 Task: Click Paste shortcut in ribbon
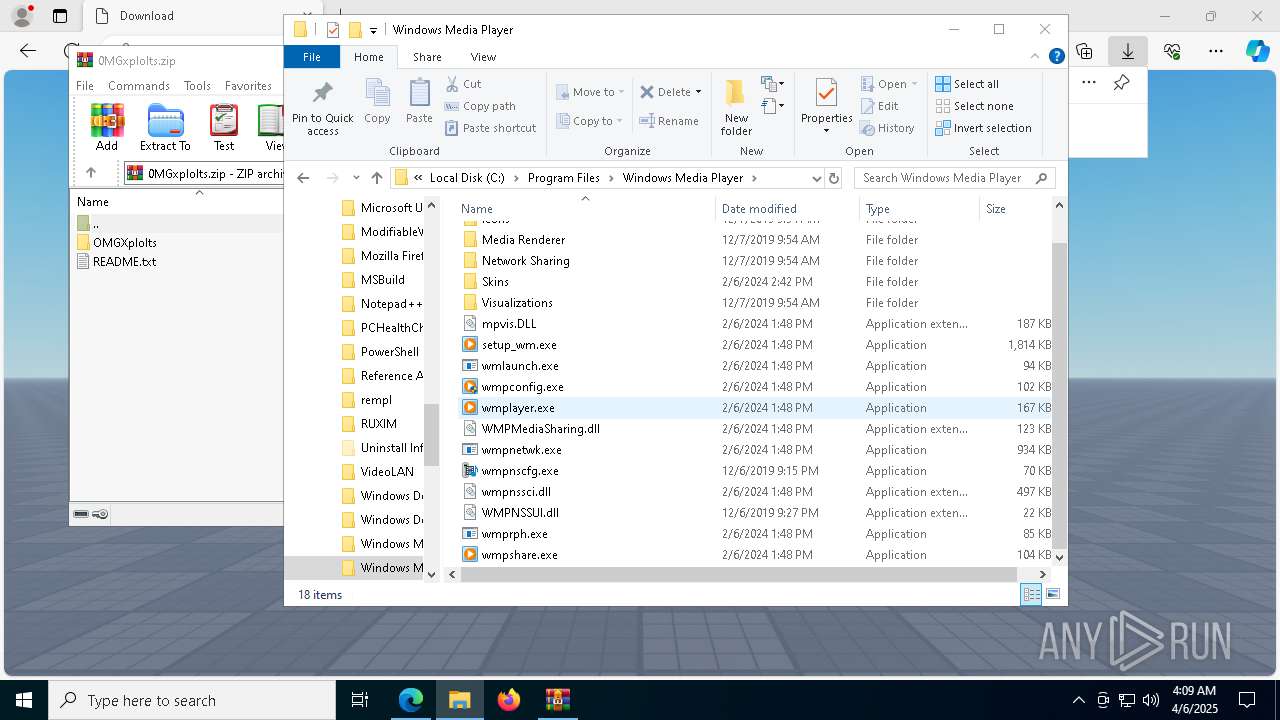pyautogui.click(x=490, y=128)
